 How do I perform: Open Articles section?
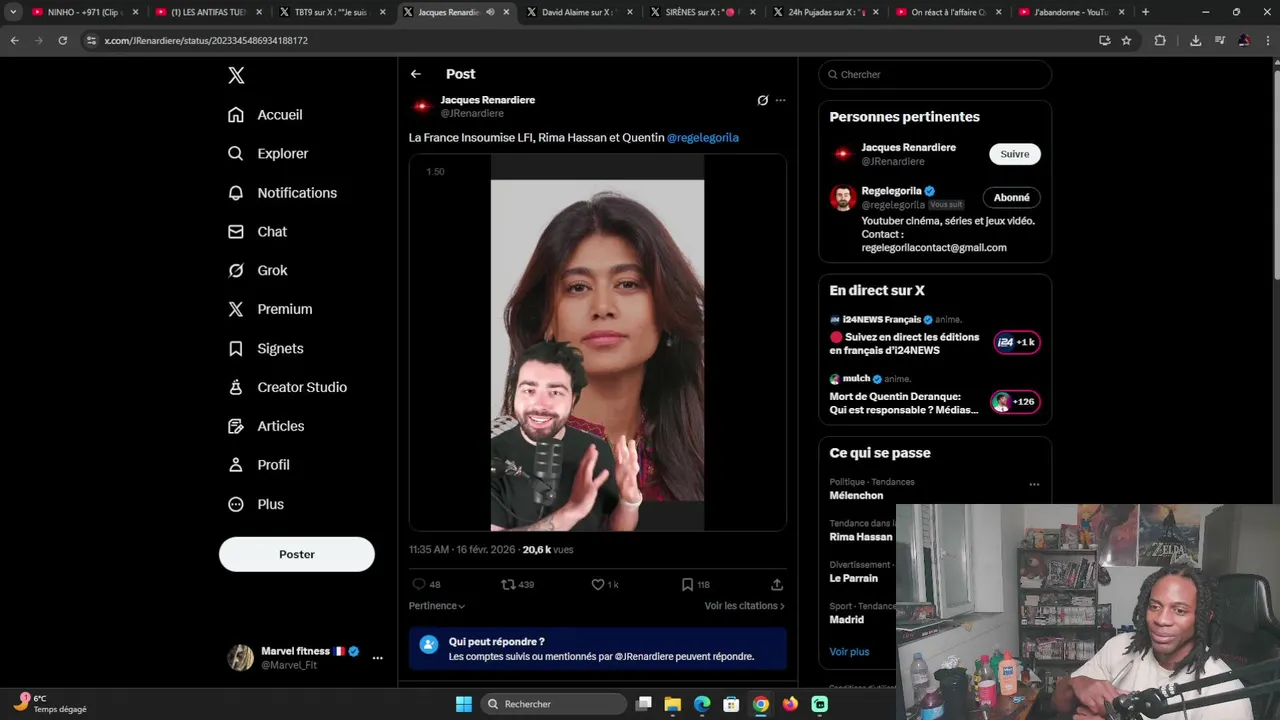point(266,427)
